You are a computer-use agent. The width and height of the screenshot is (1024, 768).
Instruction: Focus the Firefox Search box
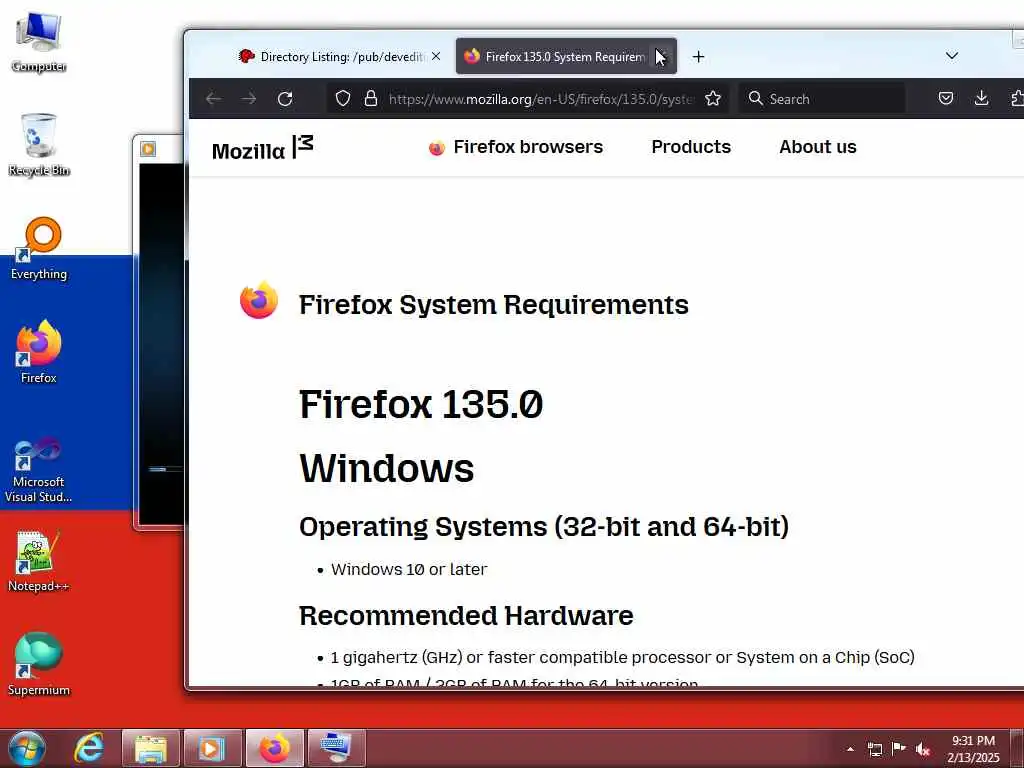[823, 99]
